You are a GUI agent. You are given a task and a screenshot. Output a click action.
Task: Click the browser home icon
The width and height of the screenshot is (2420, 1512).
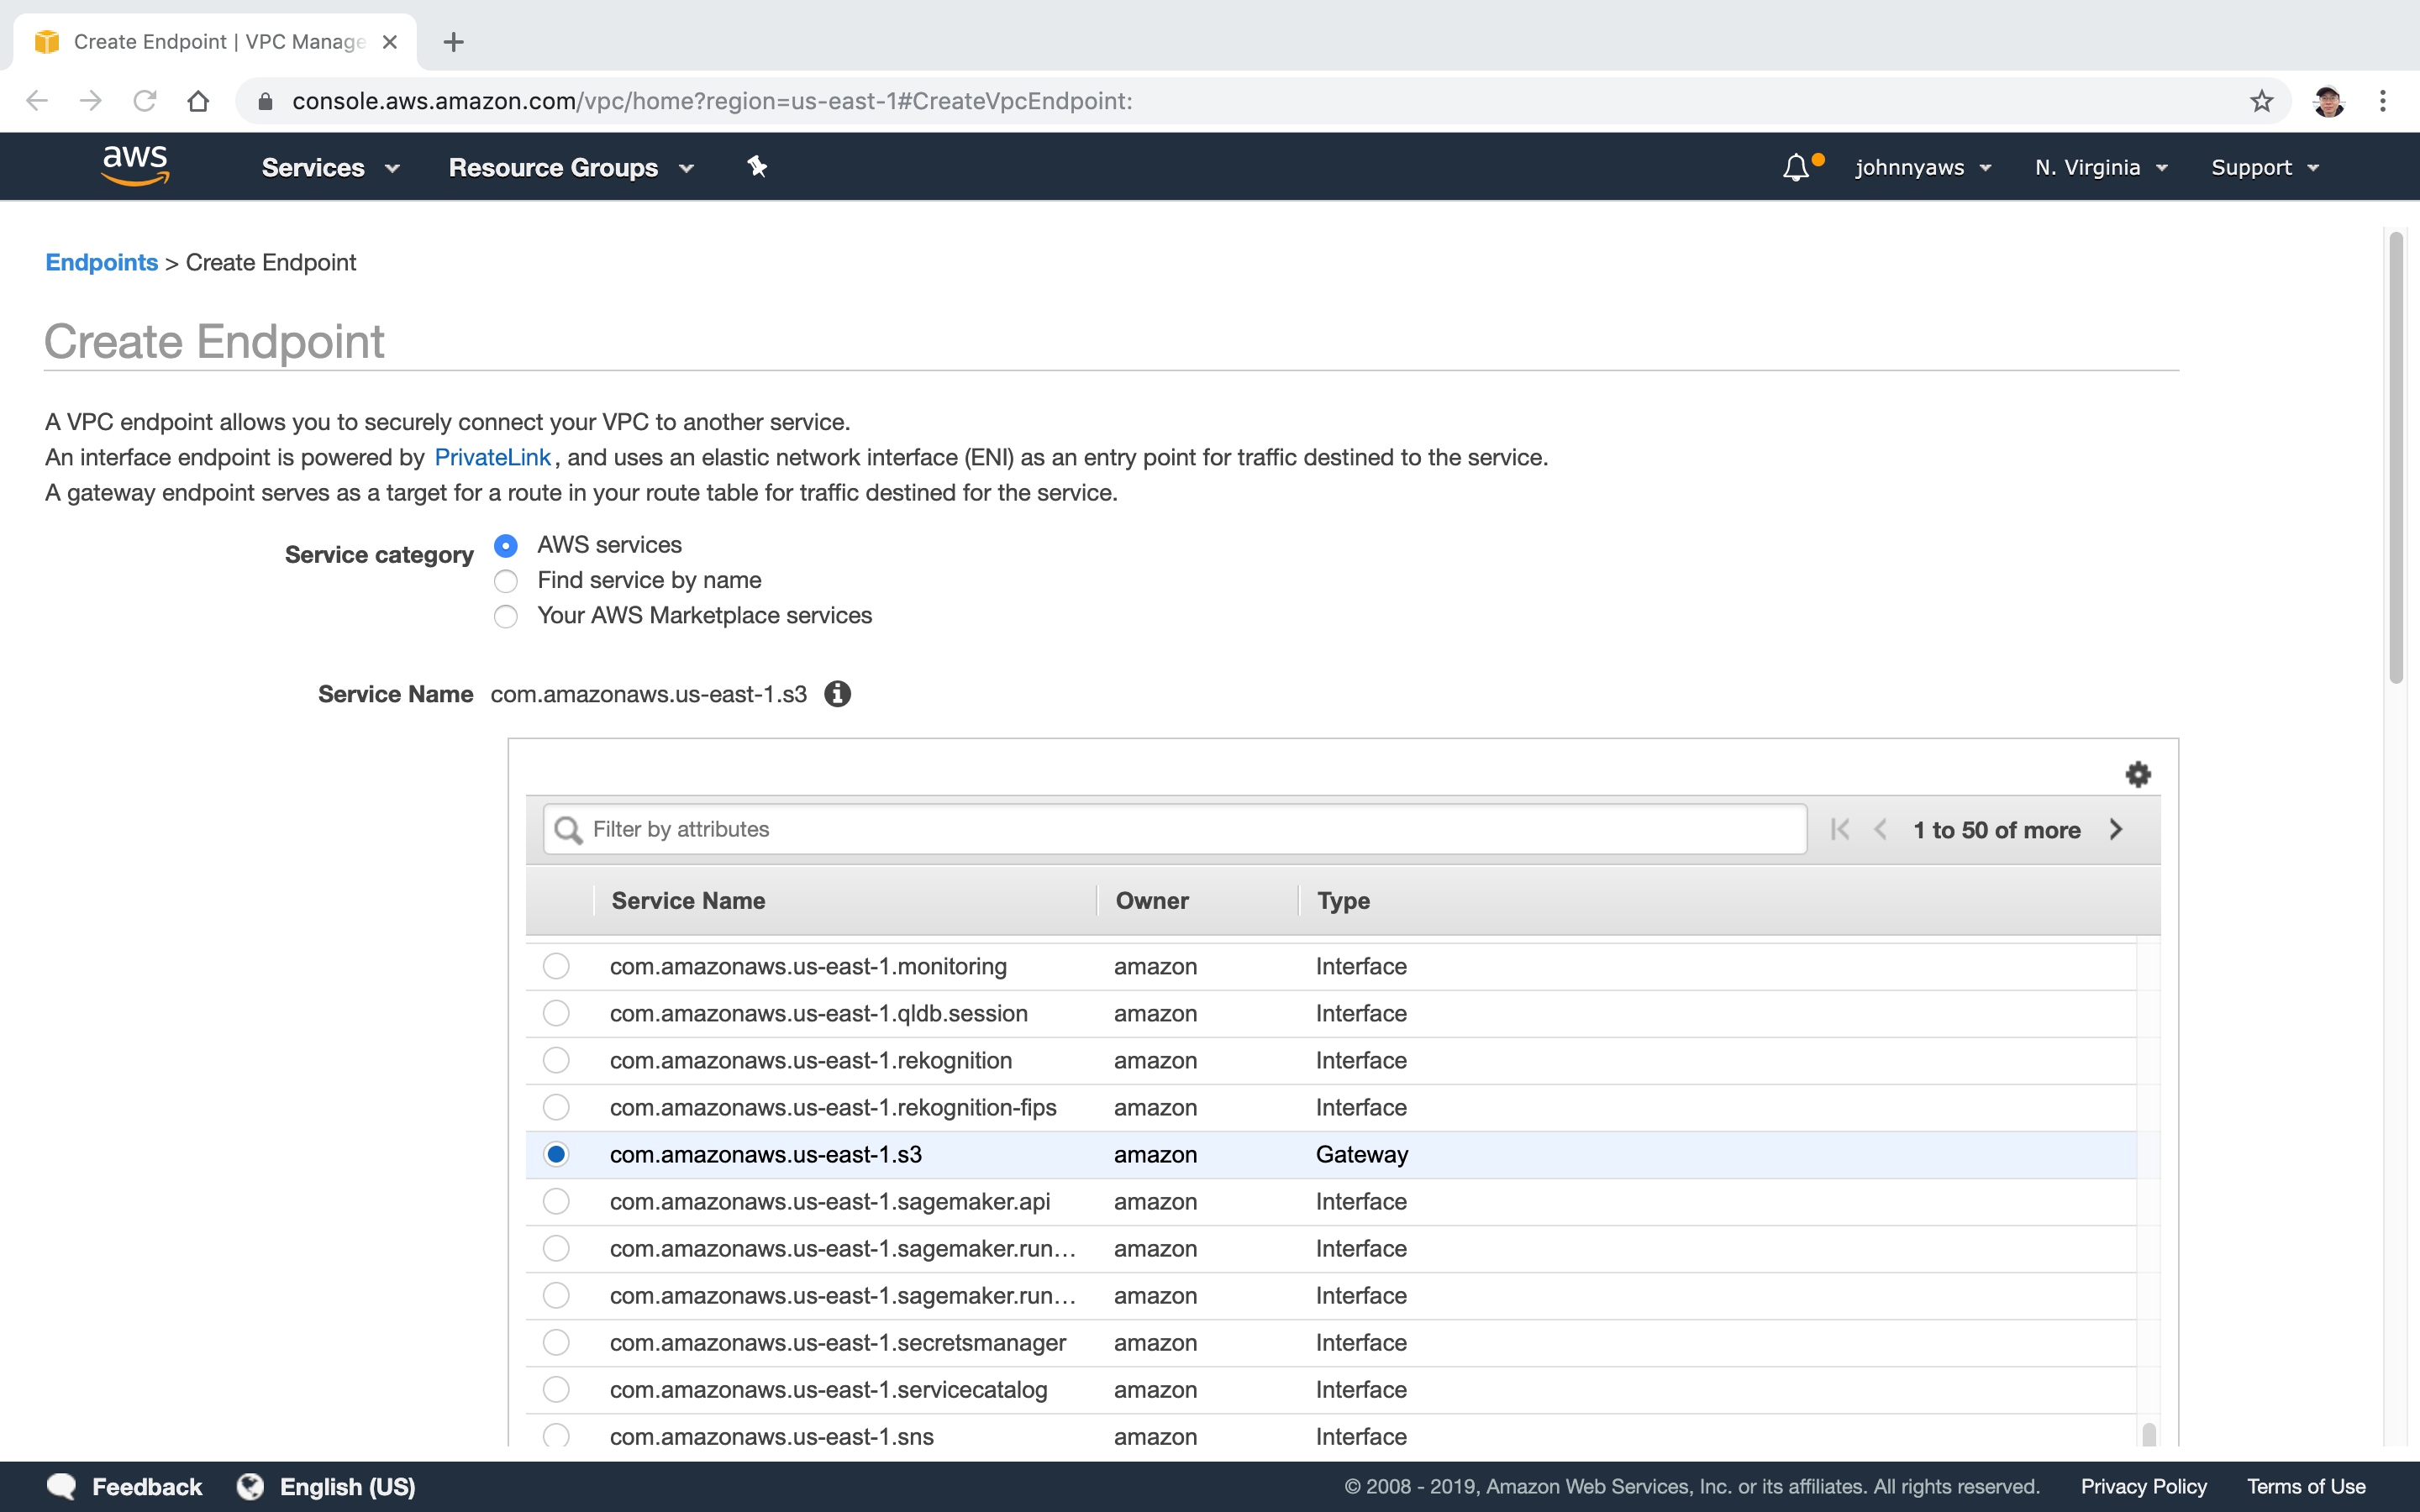[198, 101]
